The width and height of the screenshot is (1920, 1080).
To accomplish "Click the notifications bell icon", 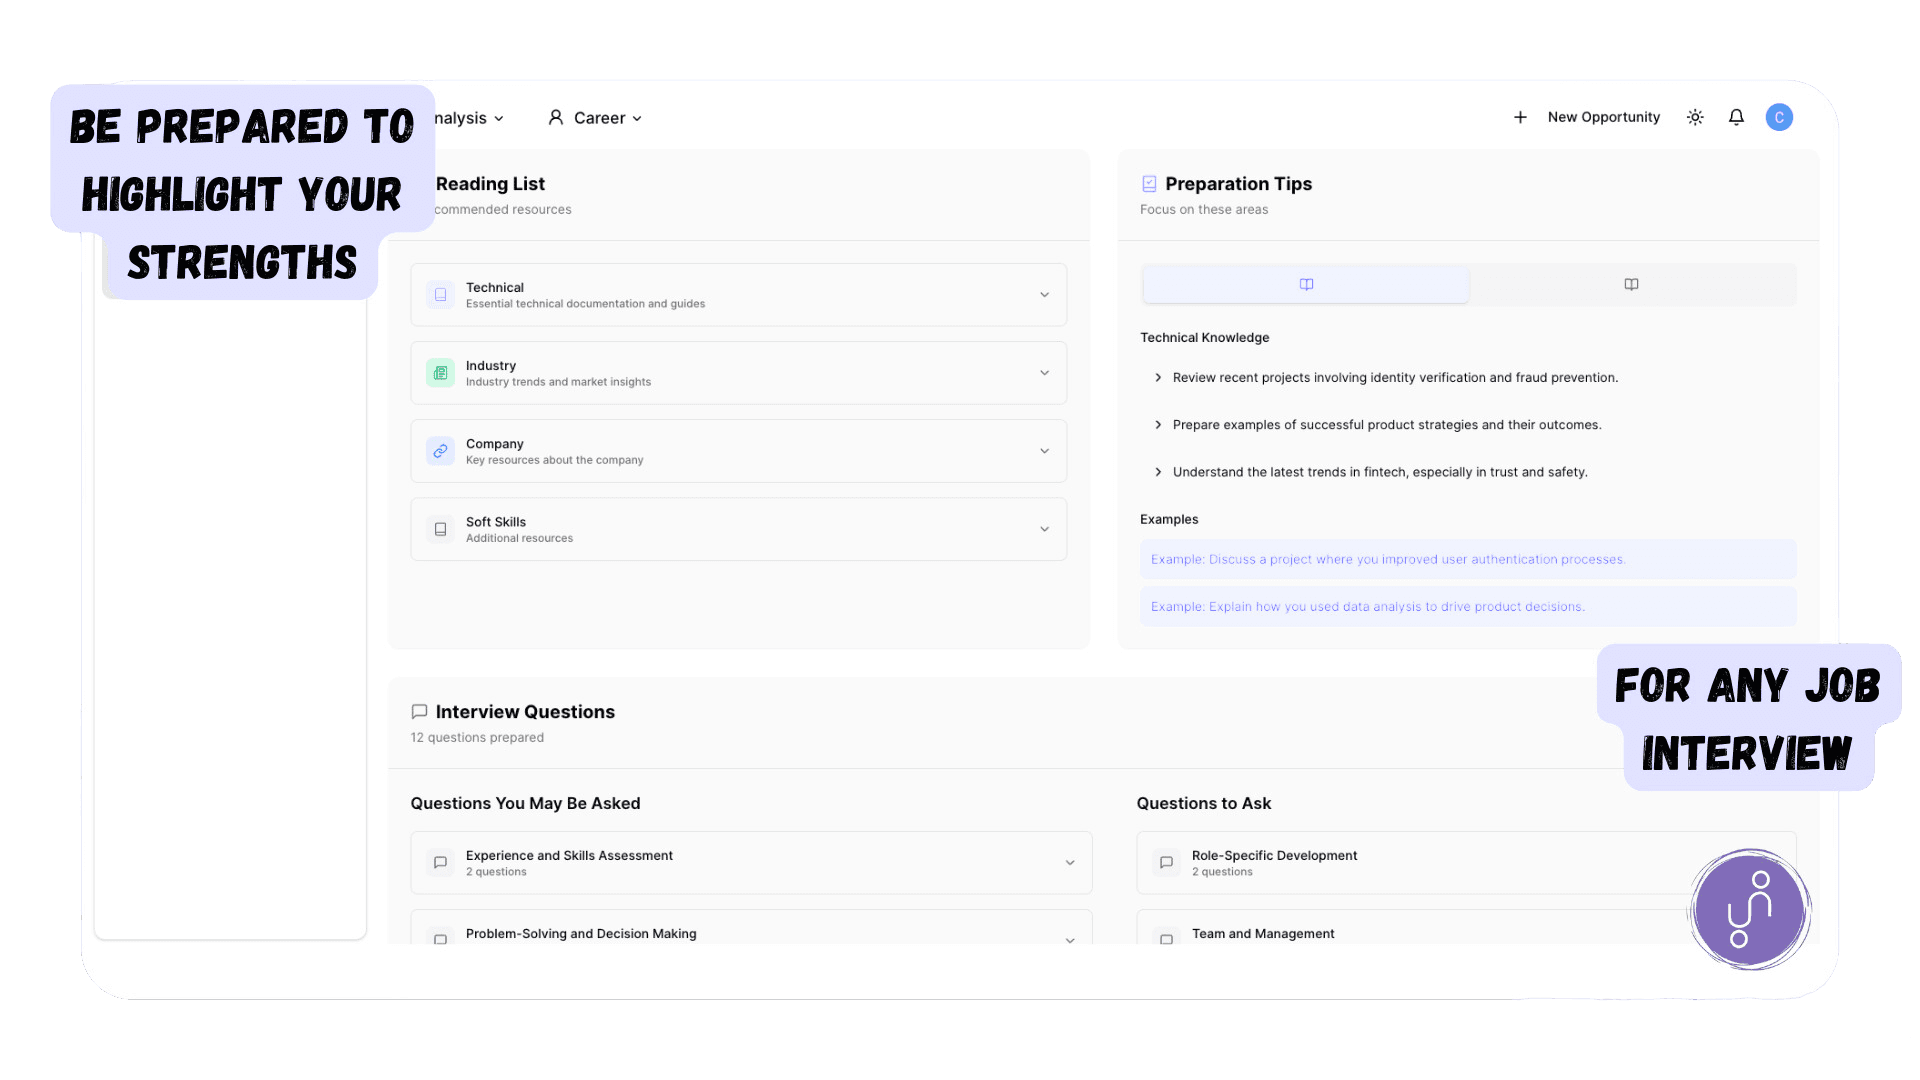I will tap(1737, 117).
